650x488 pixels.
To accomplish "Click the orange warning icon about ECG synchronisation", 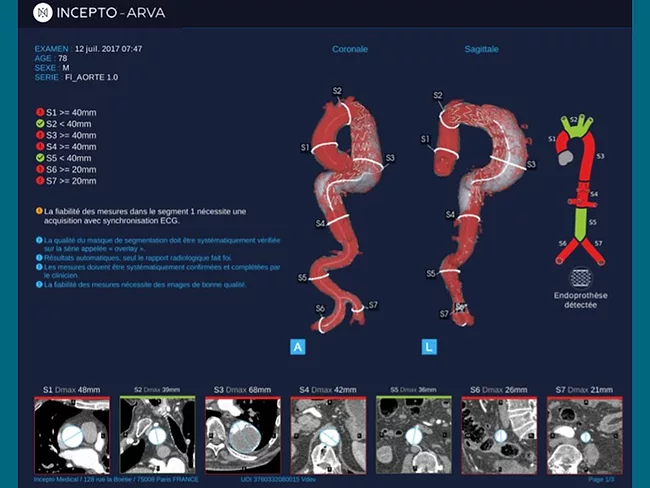I will coord(38,211).
